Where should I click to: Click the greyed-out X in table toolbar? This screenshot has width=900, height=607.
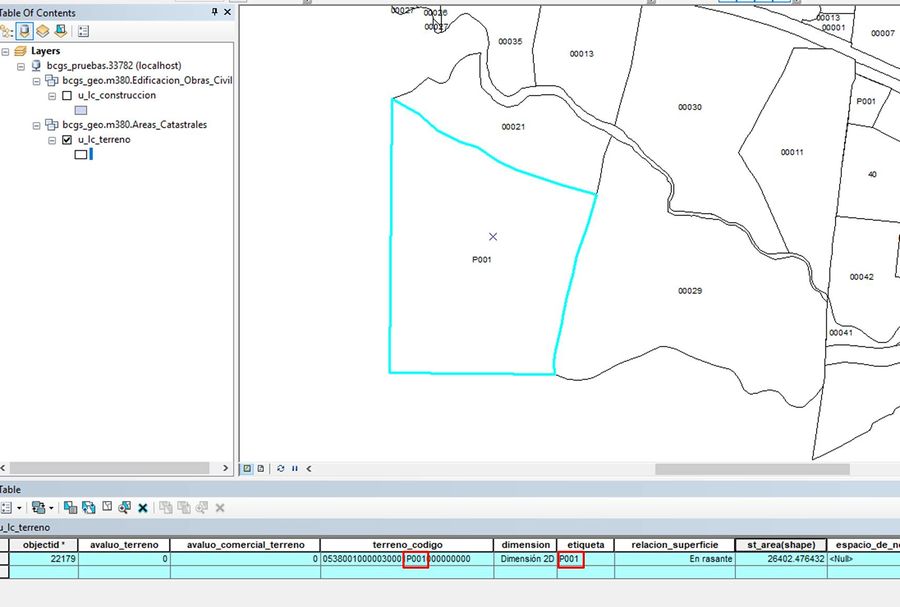(x=220, y=508)
